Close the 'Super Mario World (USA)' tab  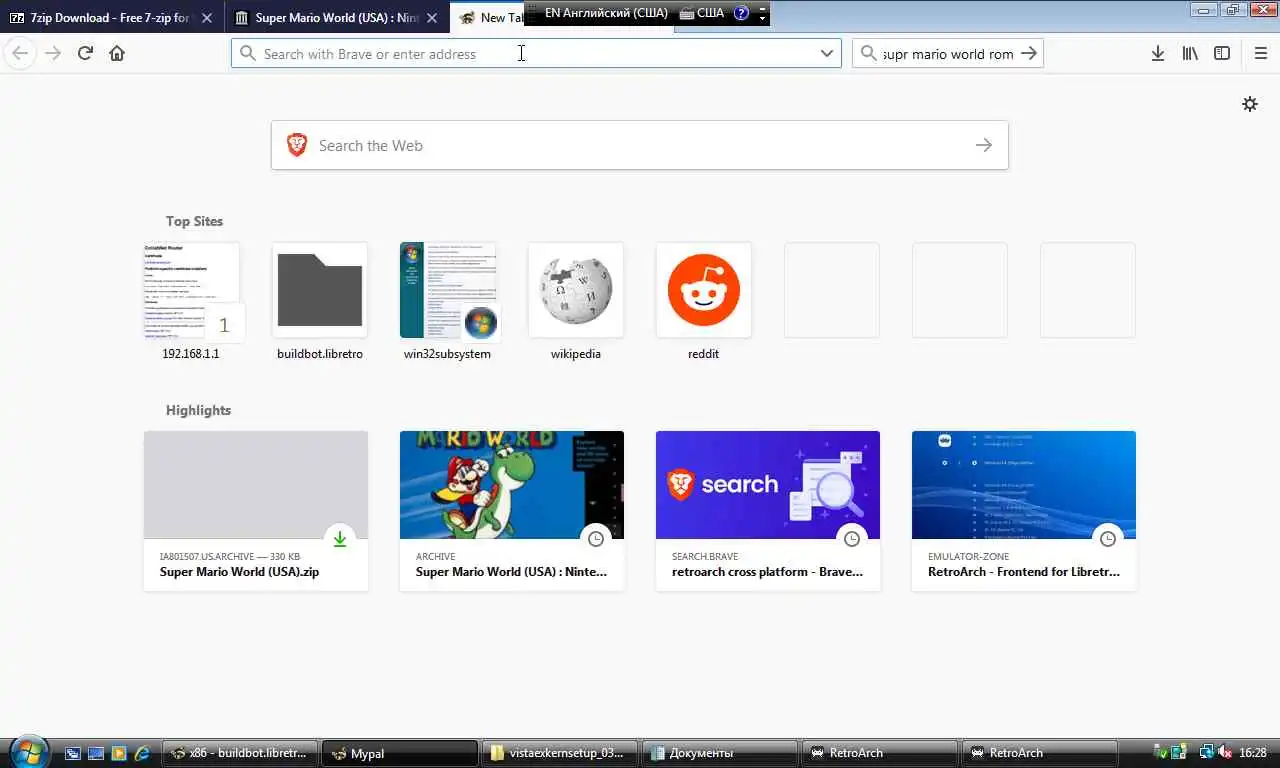click(x=432, y=18)
